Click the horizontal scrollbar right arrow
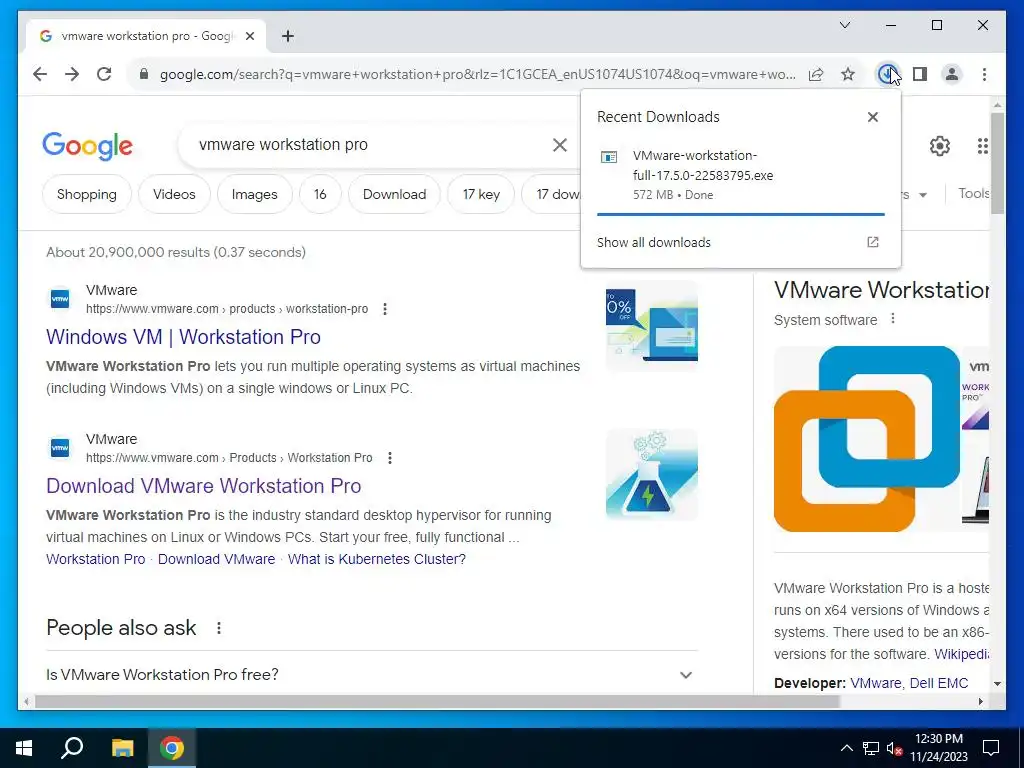 point(981,701)
